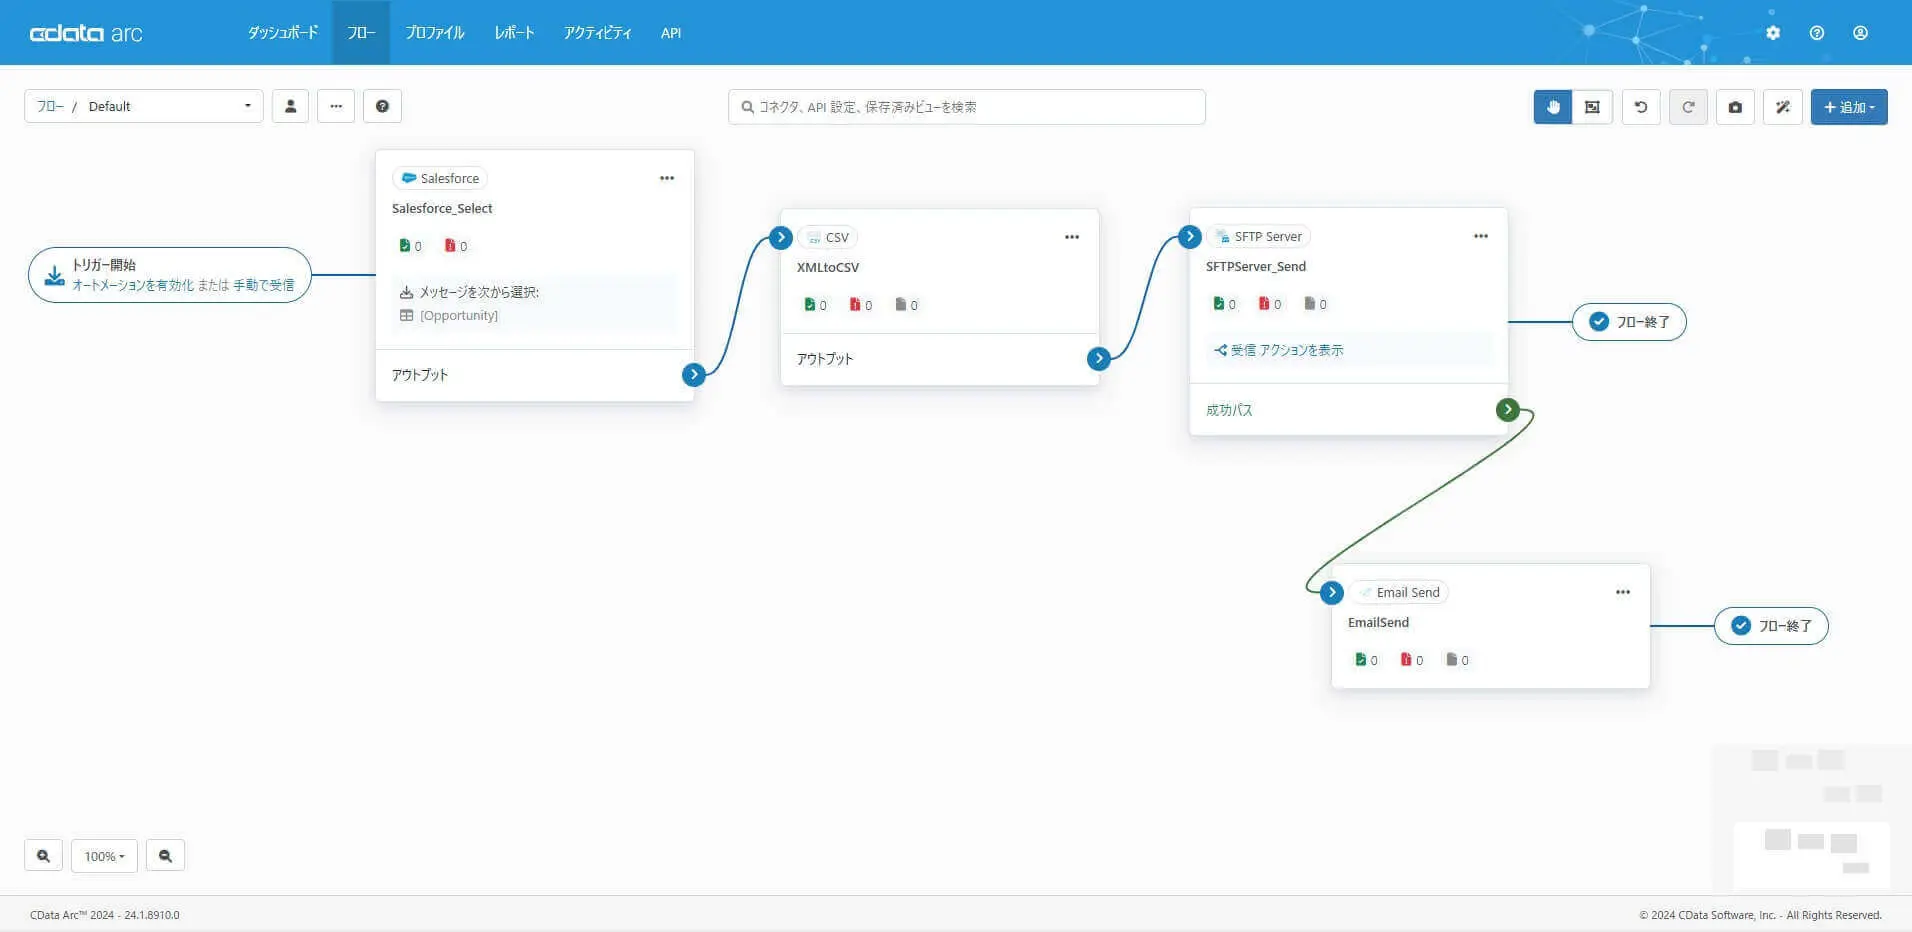Click XMLtoCSV red failed file count
Image resolution: width=1912 pixels, height=932 pixels.
pyautogui.click(x=861, y=305)
